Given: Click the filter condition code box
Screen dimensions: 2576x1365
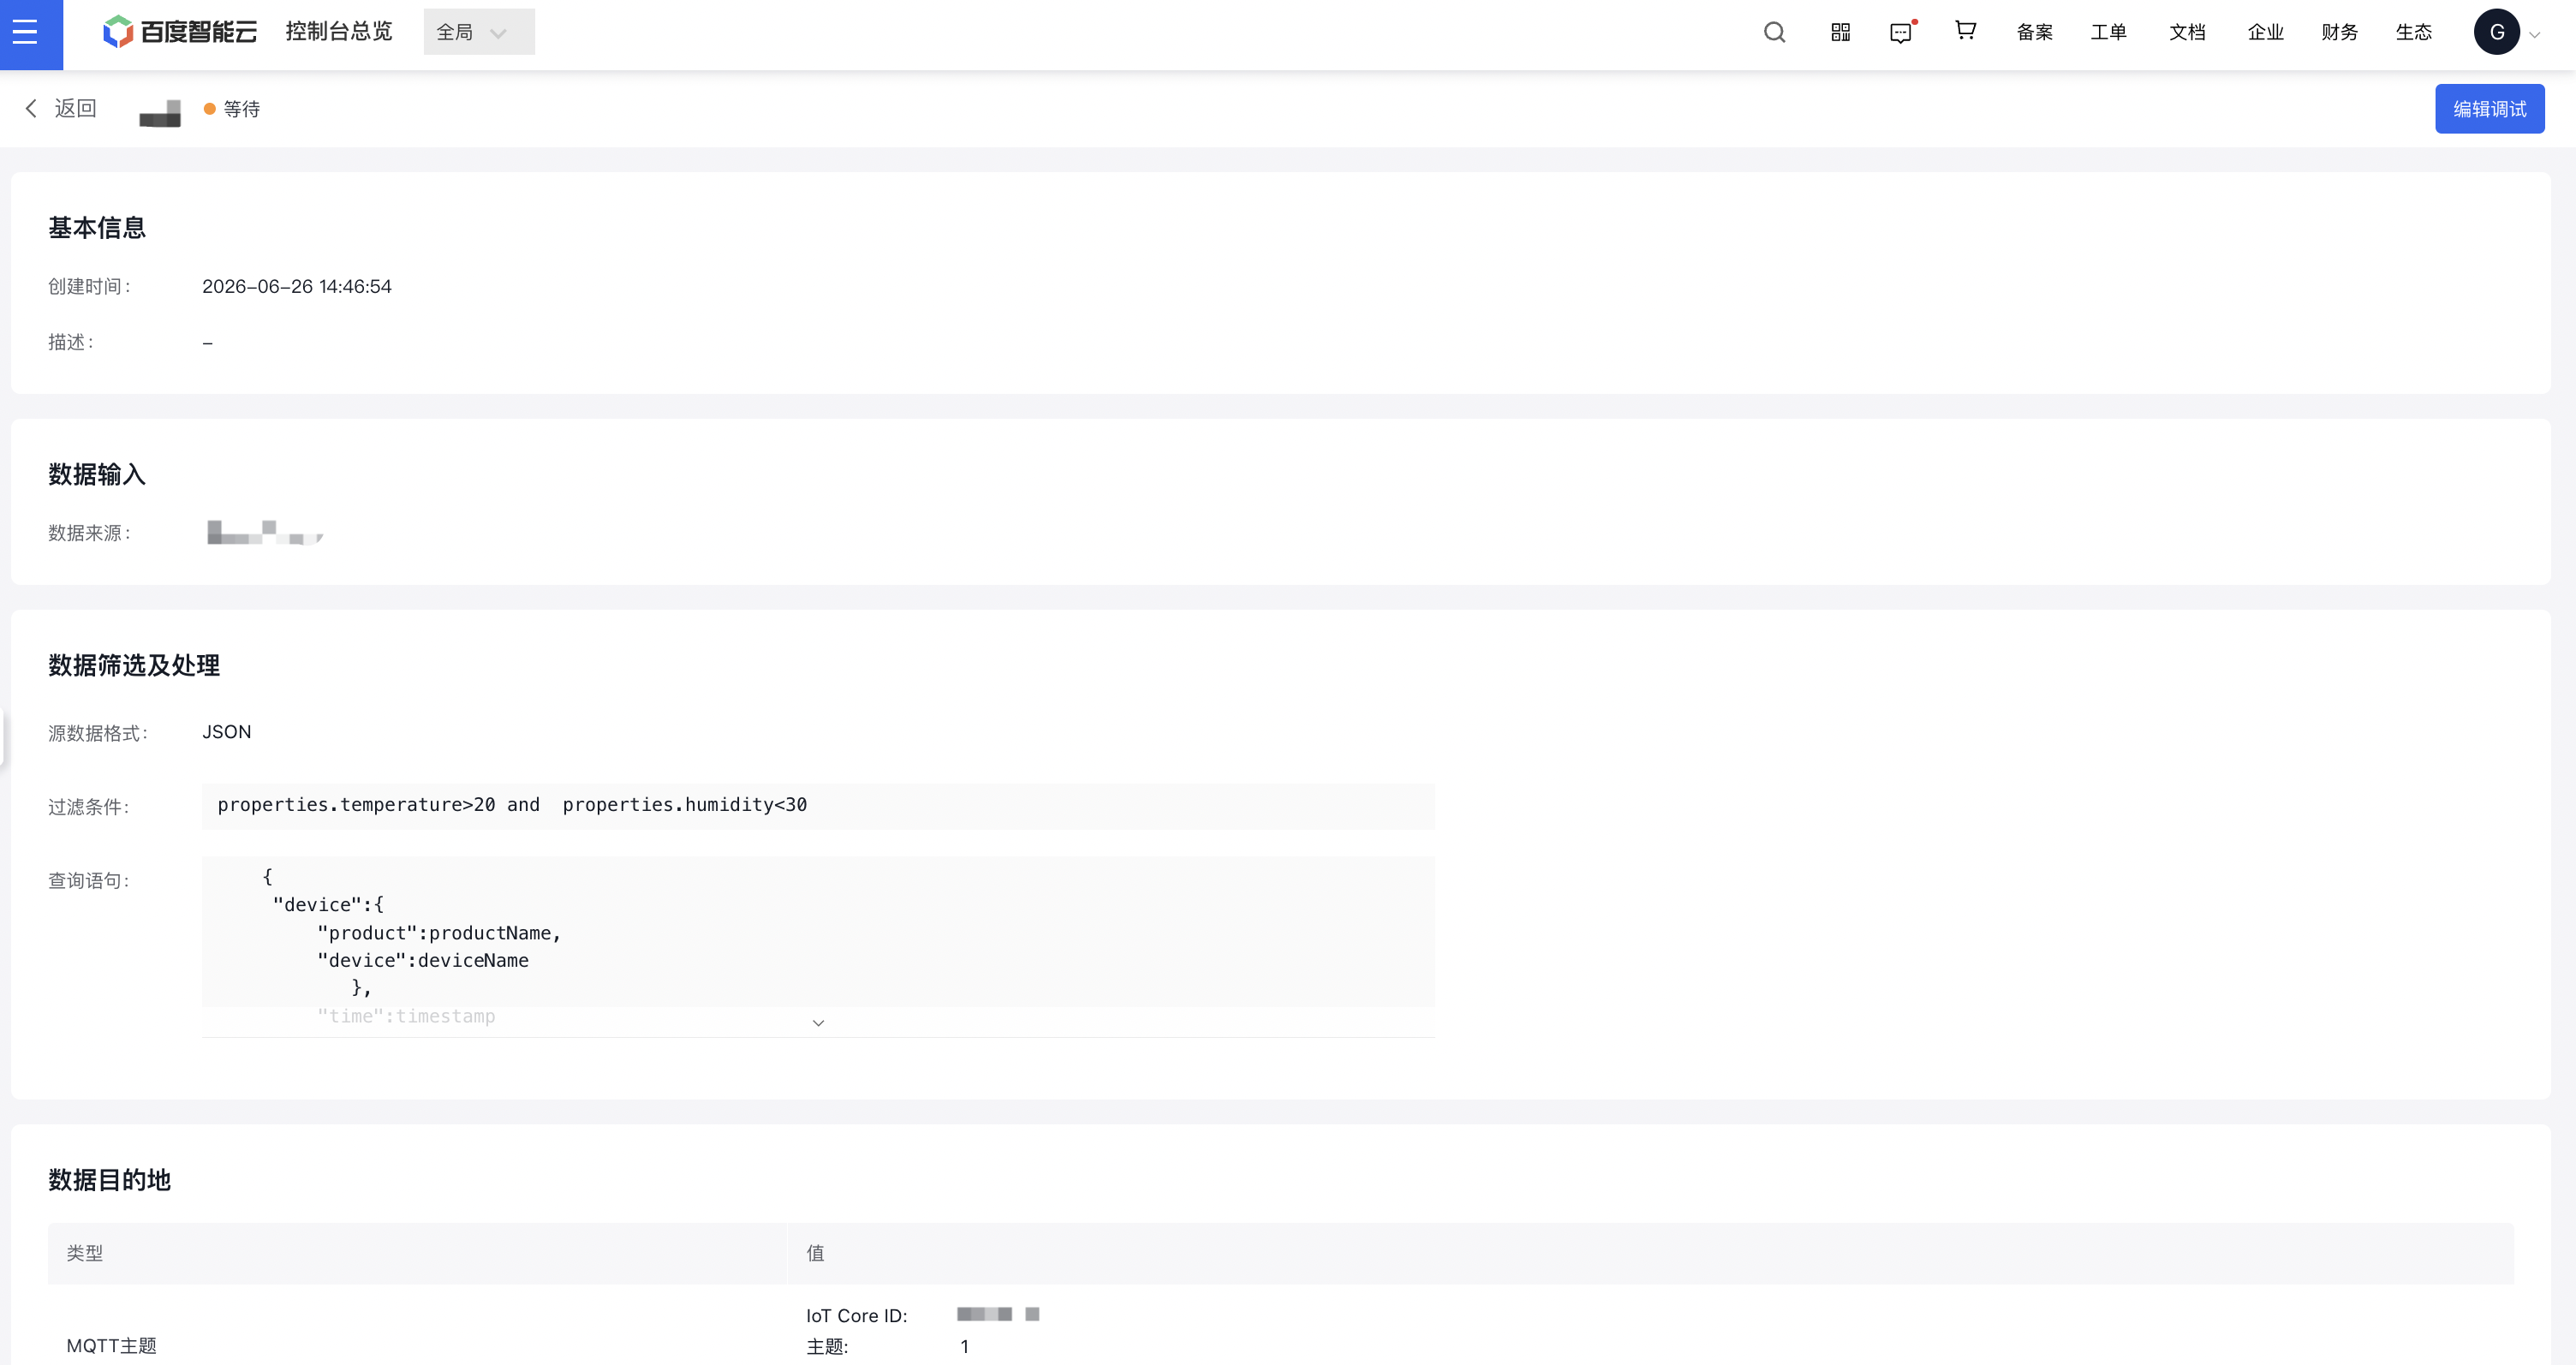Looking at the screenshot, I should [x=818, y=806].
